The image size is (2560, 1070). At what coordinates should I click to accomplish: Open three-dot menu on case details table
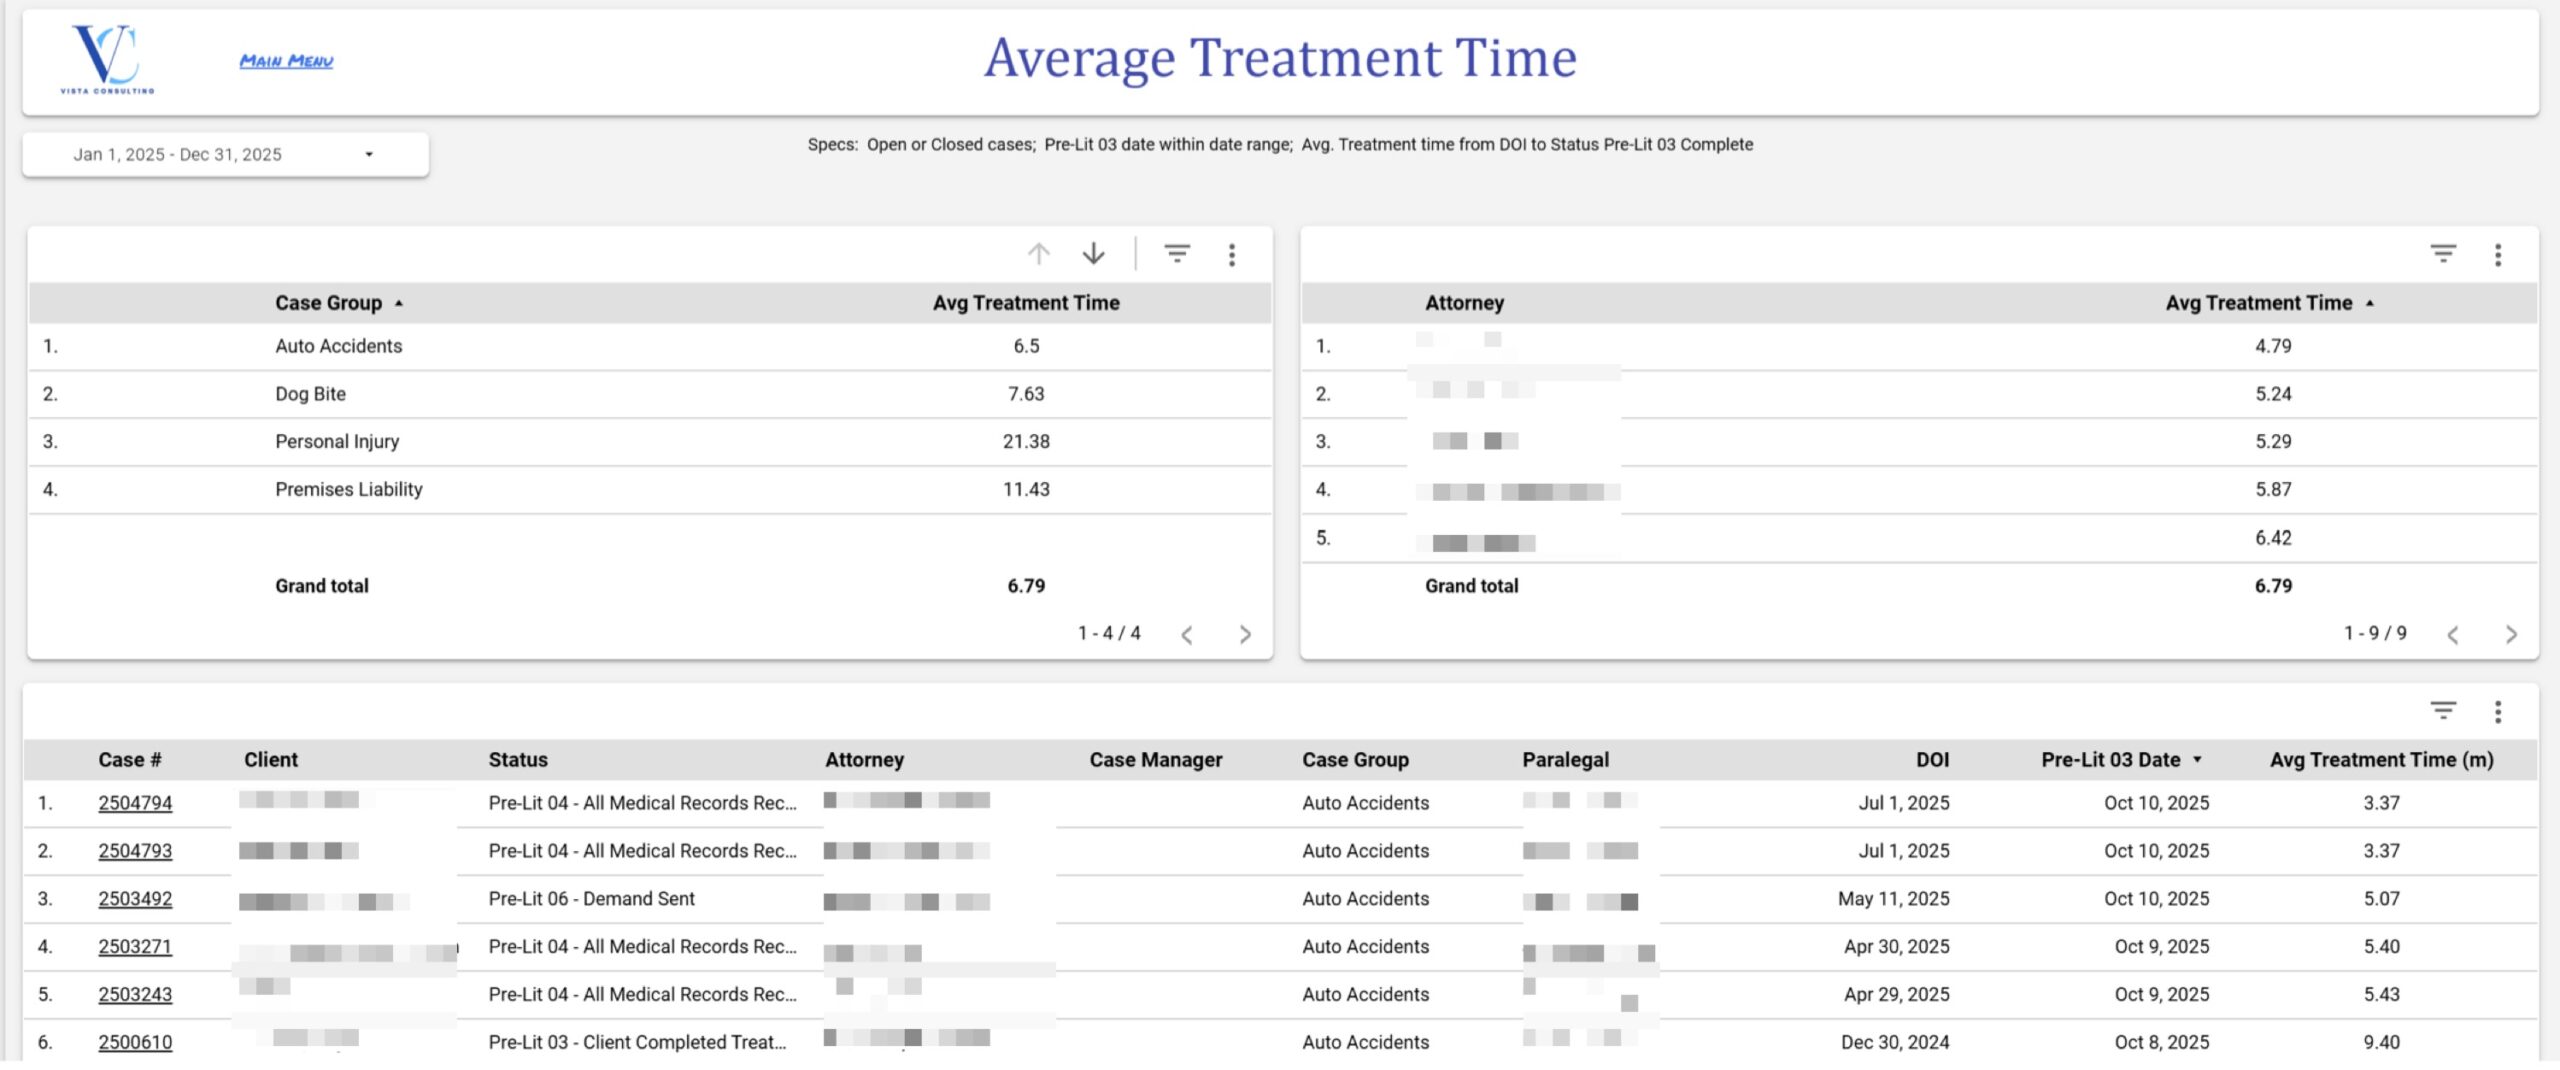[2498, 712]
